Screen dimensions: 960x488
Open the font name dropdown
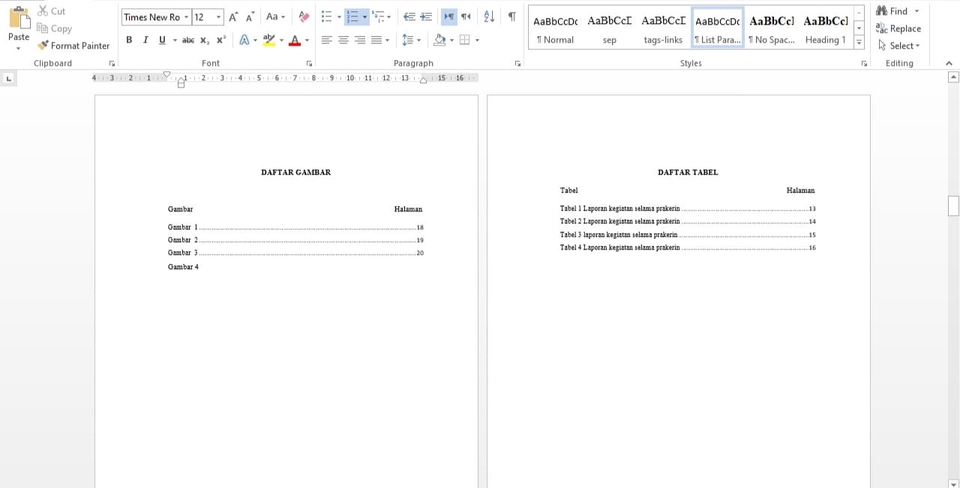(x=186, y=17)
